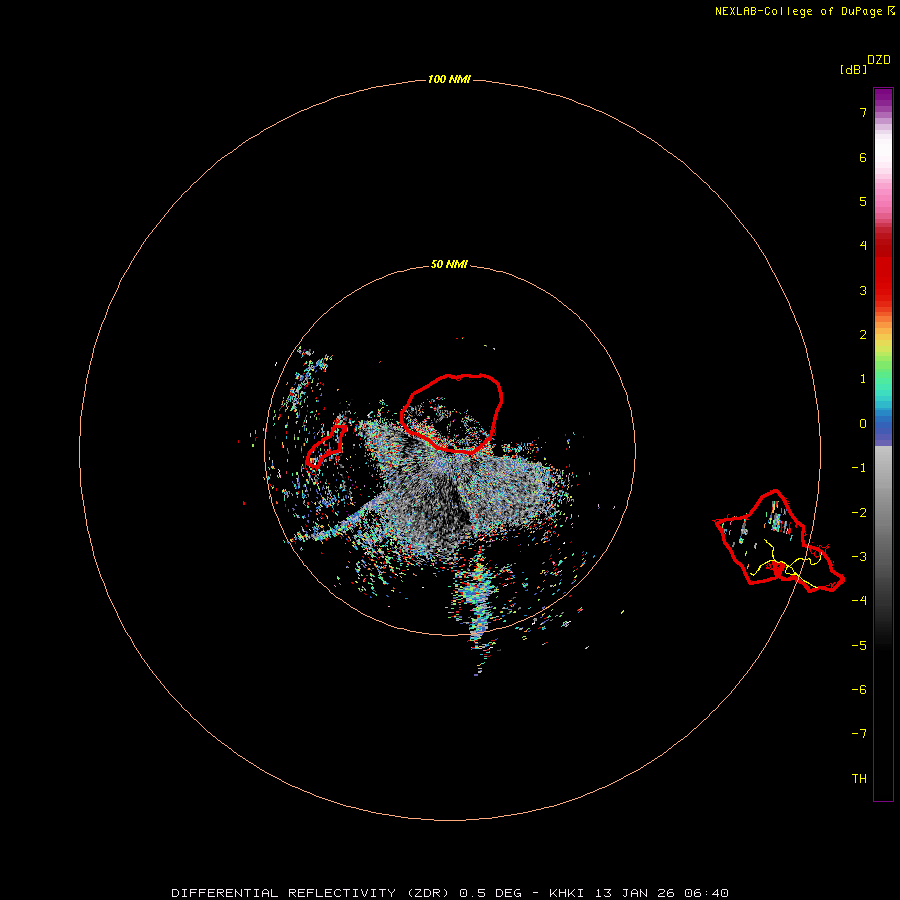
Task: Click the Differential Reflectivity title caption
Action: coord(450,893)
